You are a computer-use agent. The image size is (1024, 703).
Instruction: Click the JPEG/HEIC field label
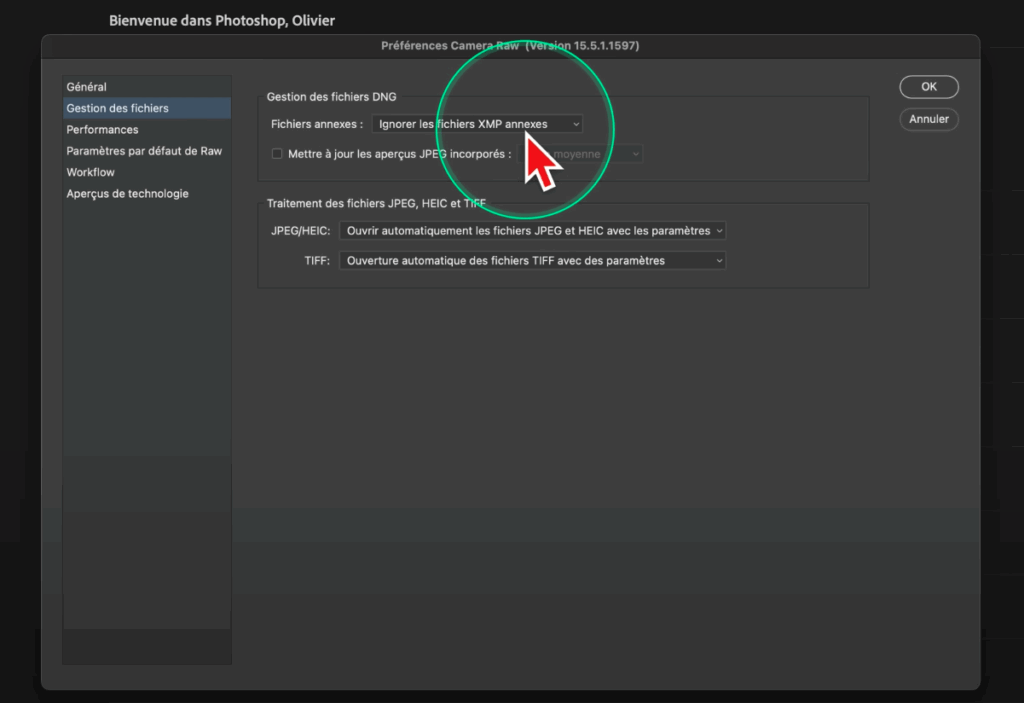point(300,231)
